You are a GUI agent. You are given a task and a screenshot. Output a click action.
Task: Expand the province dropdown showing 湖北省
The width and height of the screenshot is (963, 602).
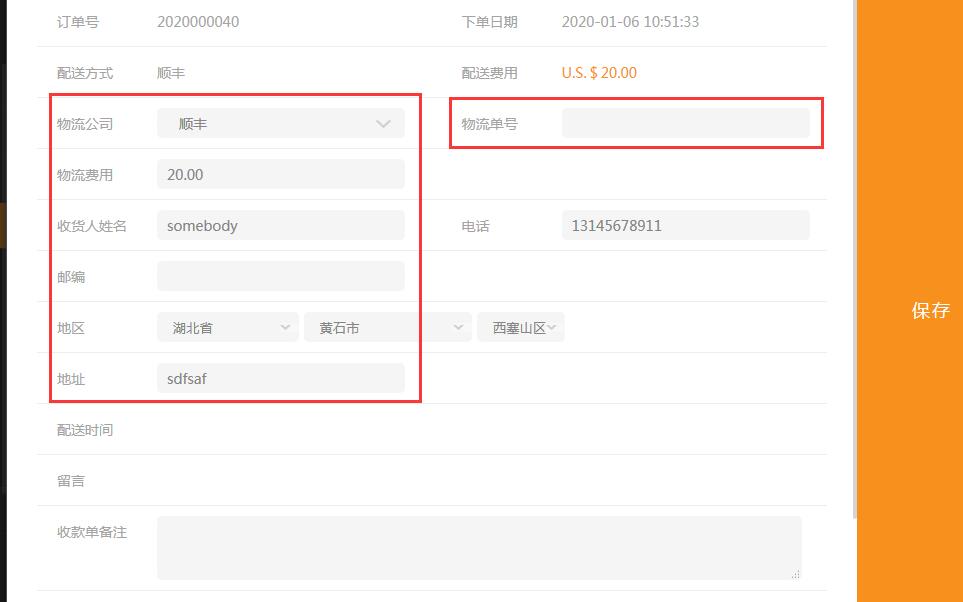(228, 328)
